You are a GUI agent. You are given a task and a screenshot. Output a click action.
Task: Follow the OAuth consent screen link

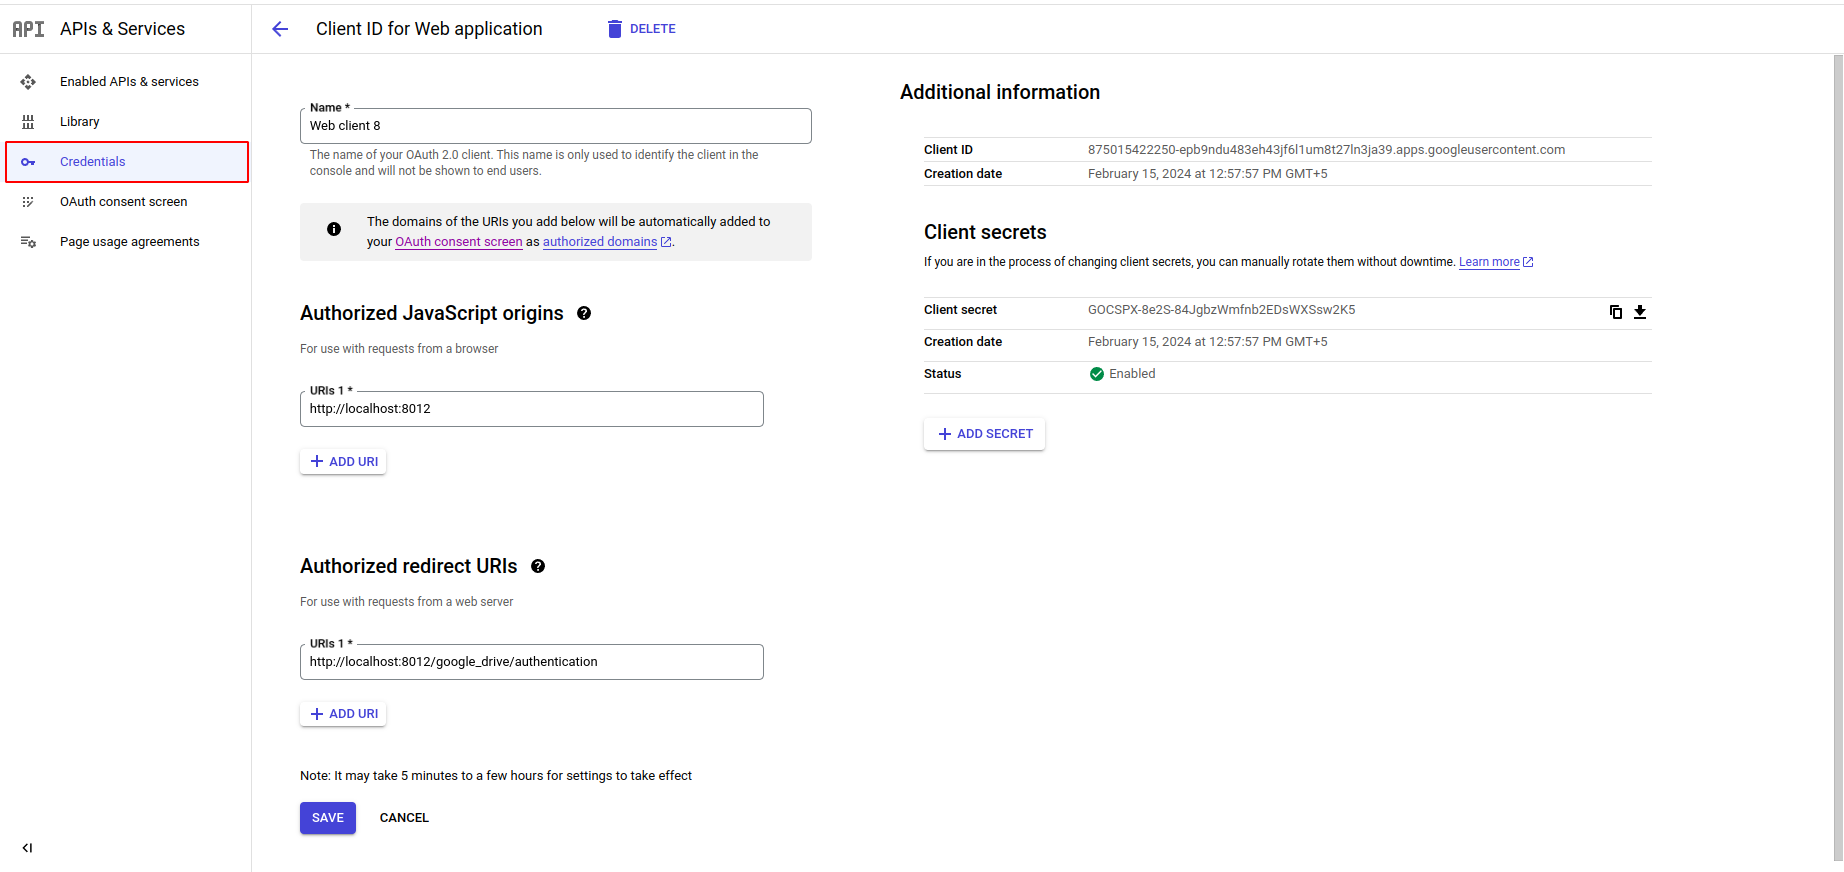tap(459, 242)
